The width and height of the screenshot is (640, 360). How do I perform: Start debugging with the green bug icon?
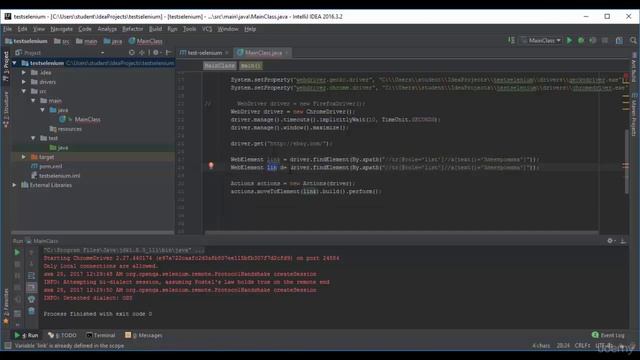[x=581, y=40]
